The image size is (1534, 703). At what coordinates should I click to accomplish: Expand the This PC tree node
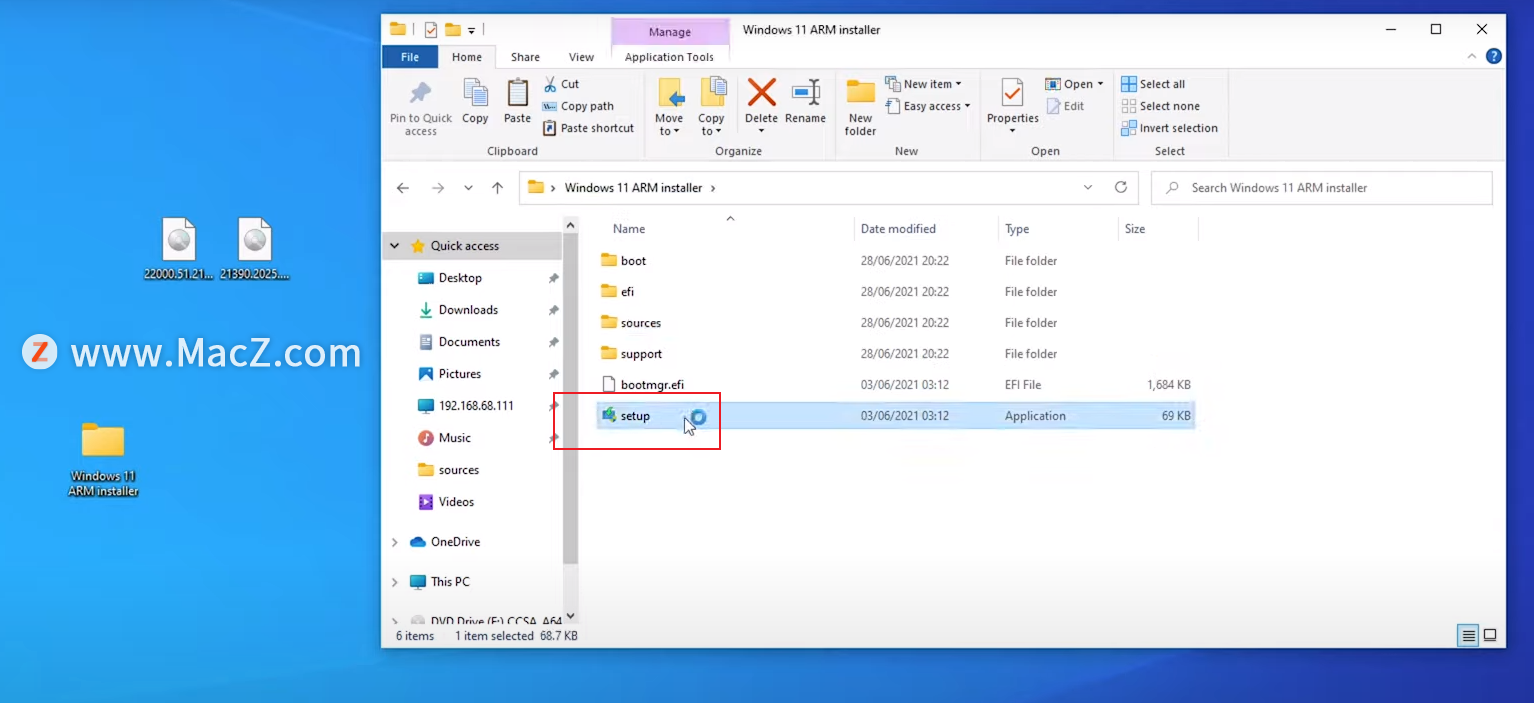[395, 582]
